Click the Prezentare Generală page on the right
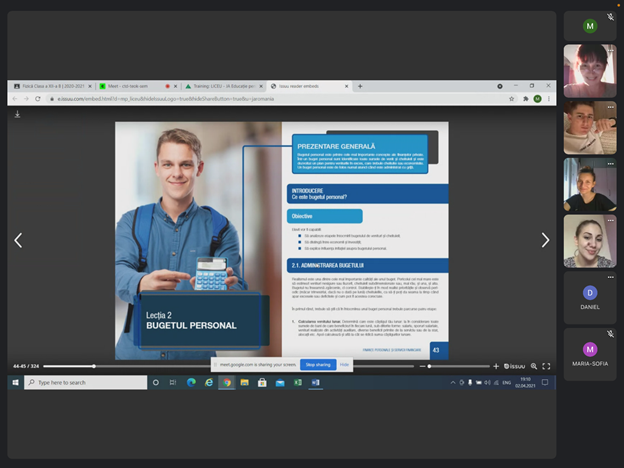Image resolution: width=624 pixels, height=468 pixels. coord(365,241)
